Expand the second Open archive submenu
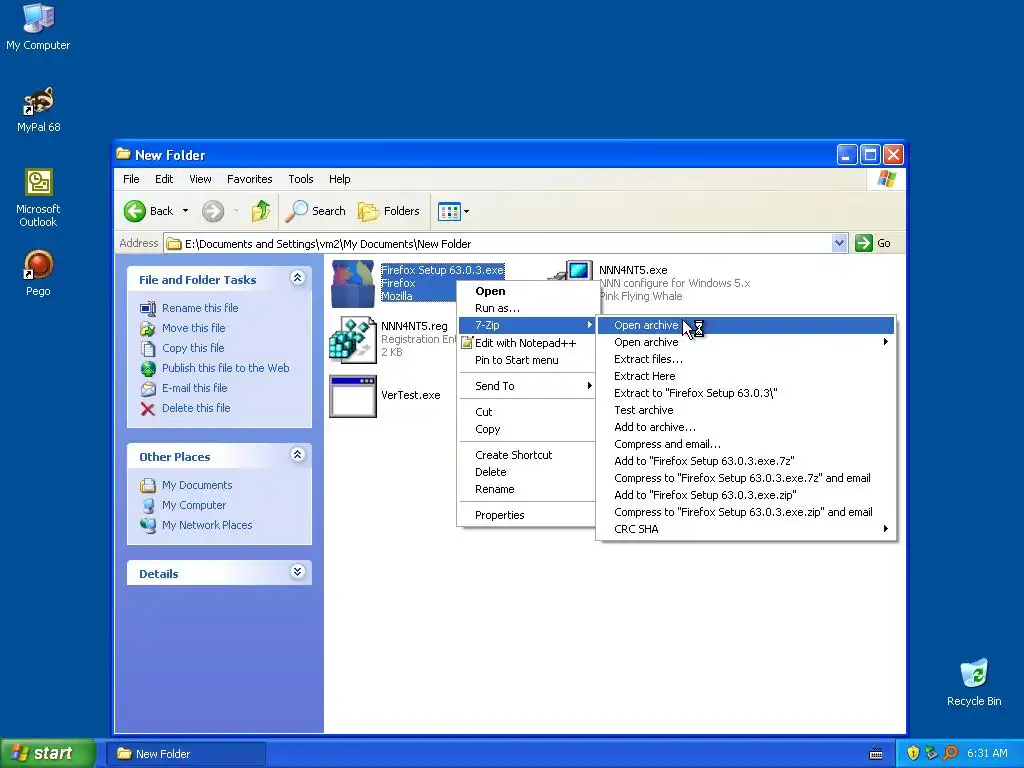Viewport: 1024px width, 768px height. 746,342
